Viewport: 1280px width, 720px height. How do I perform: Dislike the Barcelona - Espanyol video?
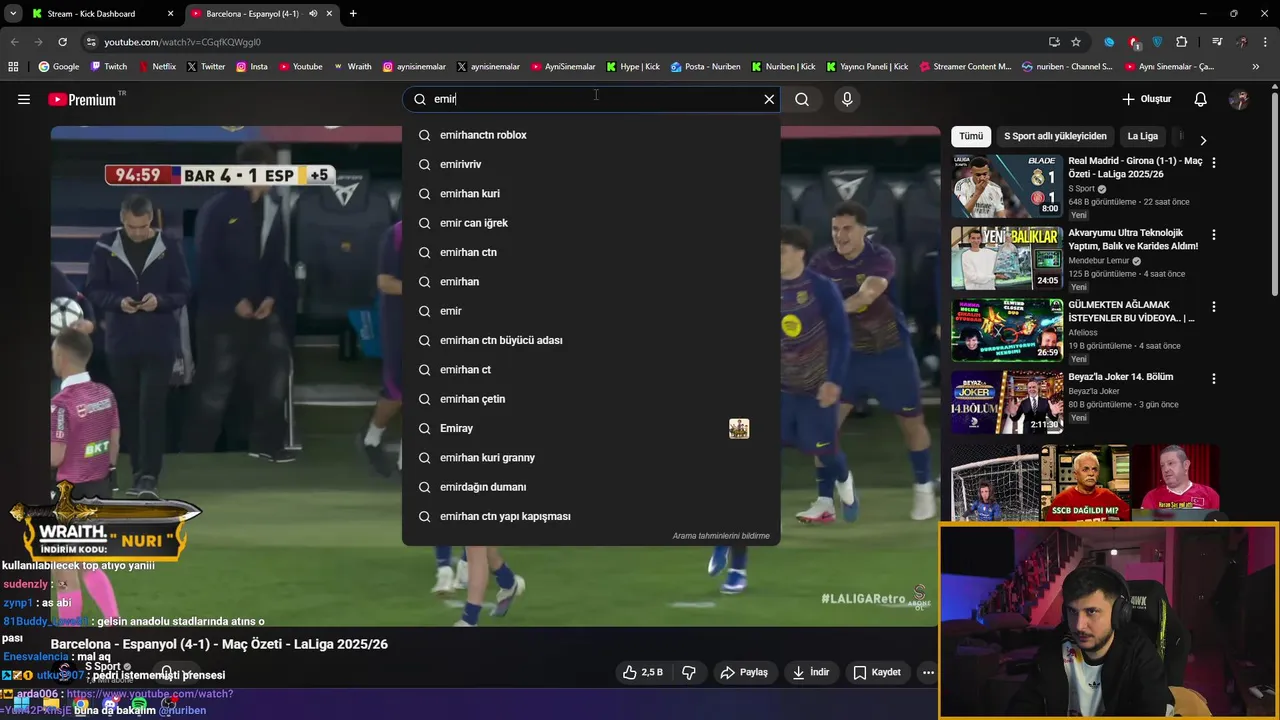coord(689,672)
